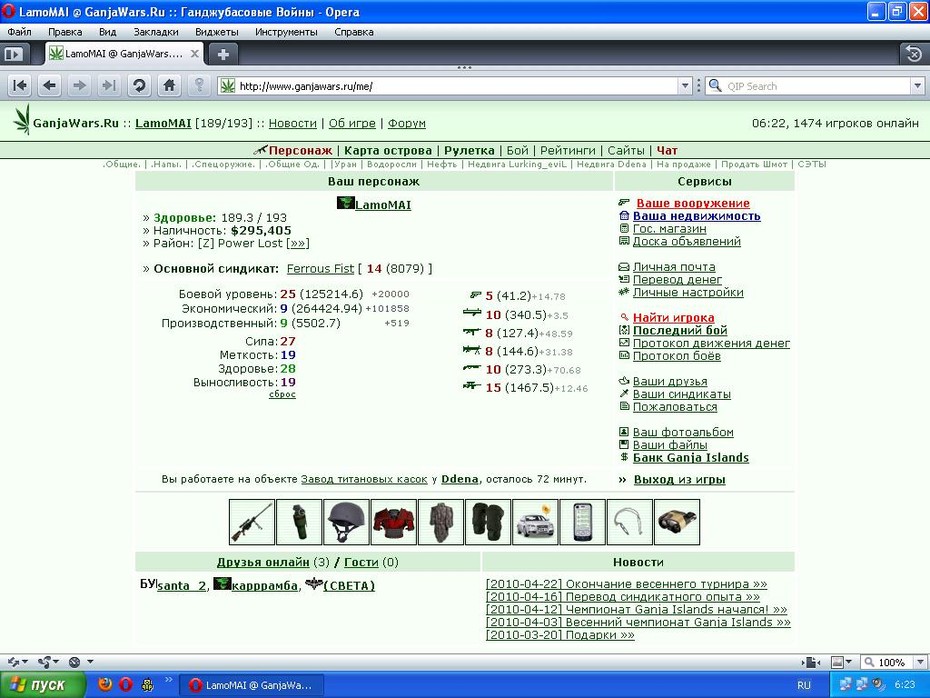Open the Закладки menu
This screenshot has height=698, width=930.
pyautogui.click(x=156, y=32)
